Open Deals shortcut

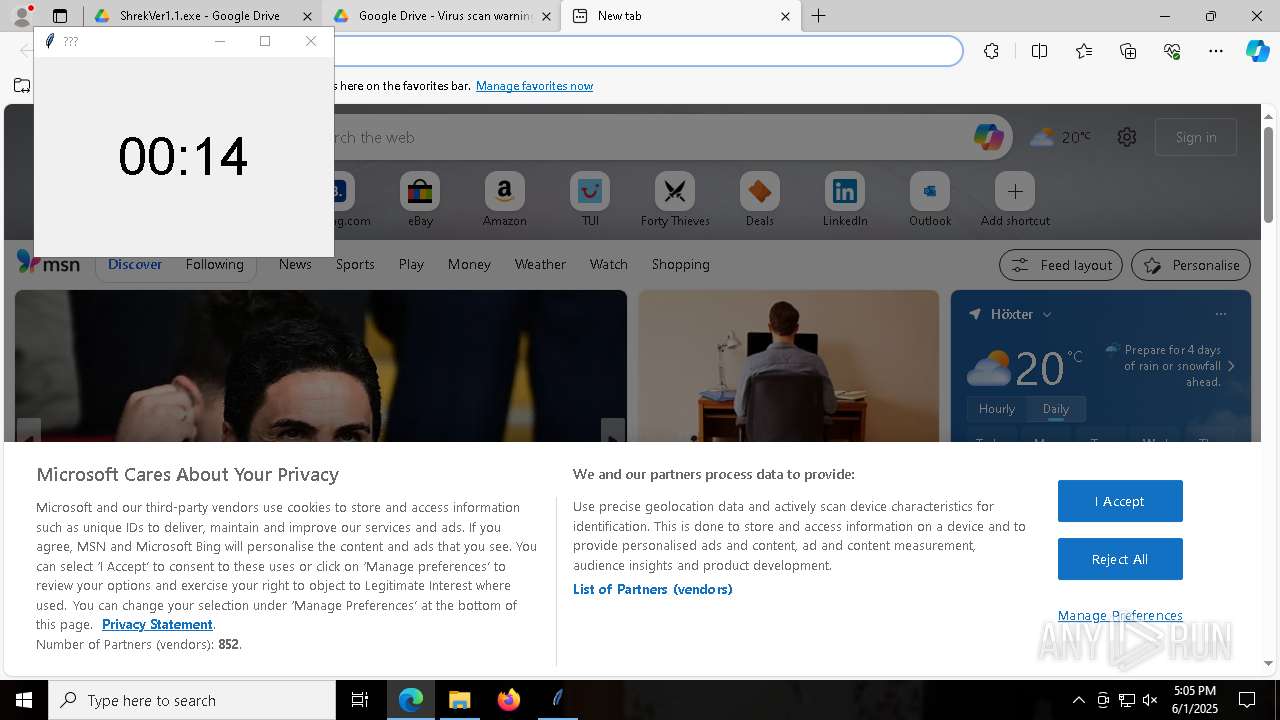click(760, 200)
